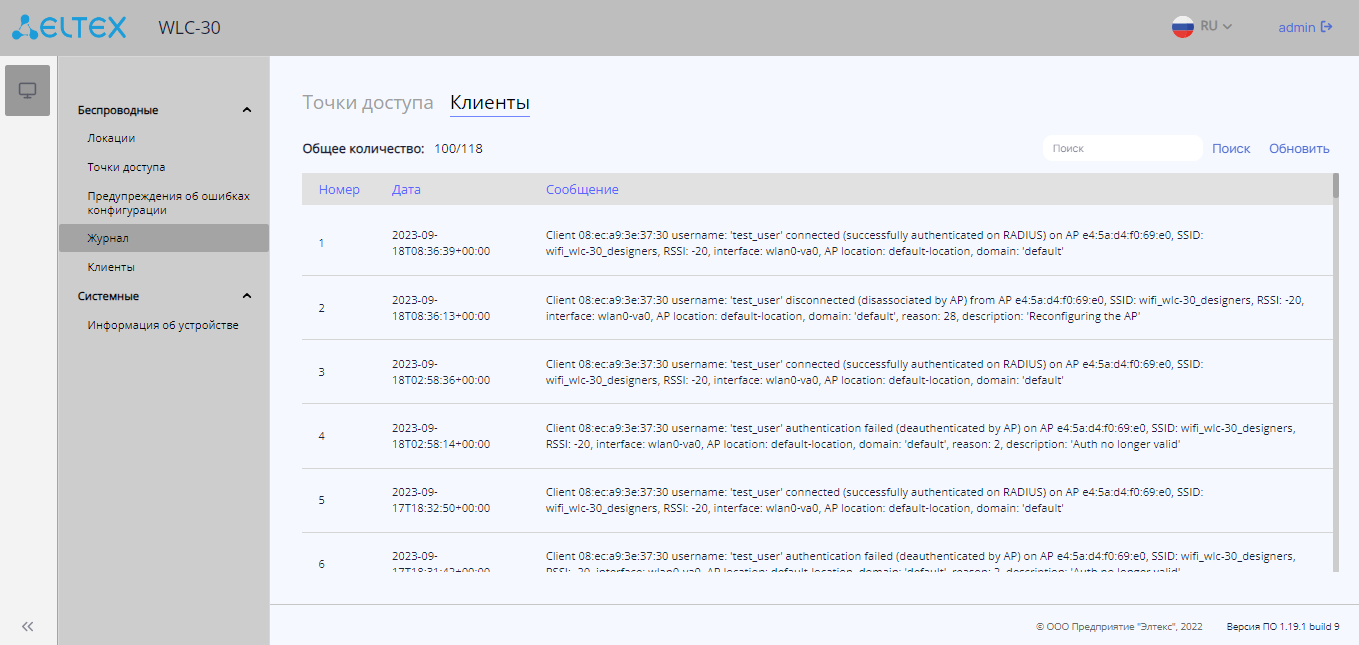Screen dimensions: 1359x645
Task: Click the log table vertical scrollbar
Action: [x=1336, y=372]
